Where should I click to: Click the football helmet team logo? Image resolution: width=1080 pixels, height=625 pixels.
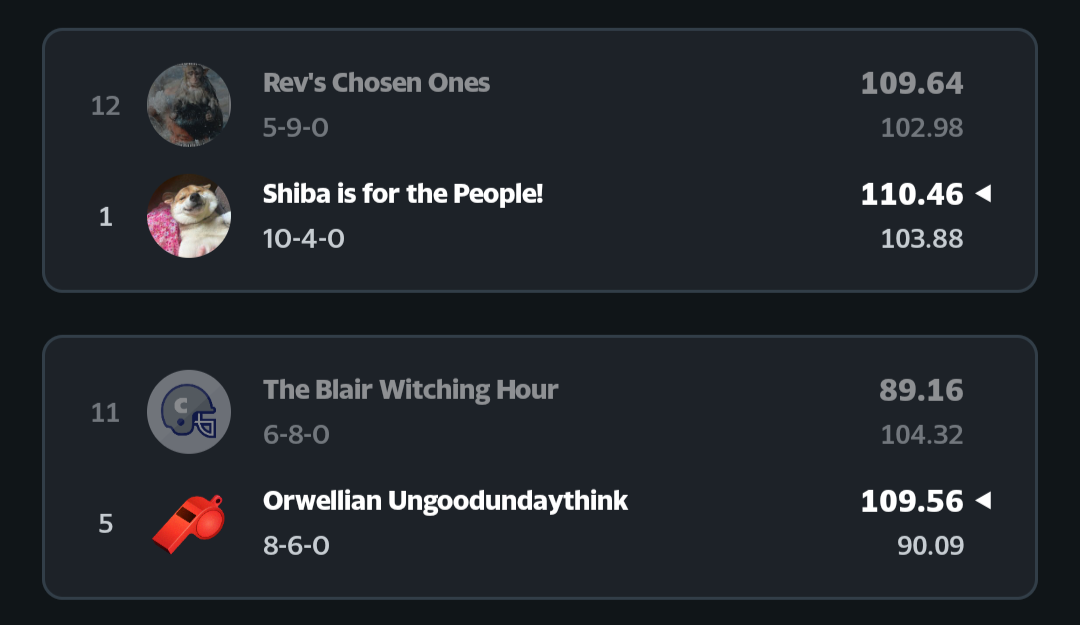click(x=189, y=412)
